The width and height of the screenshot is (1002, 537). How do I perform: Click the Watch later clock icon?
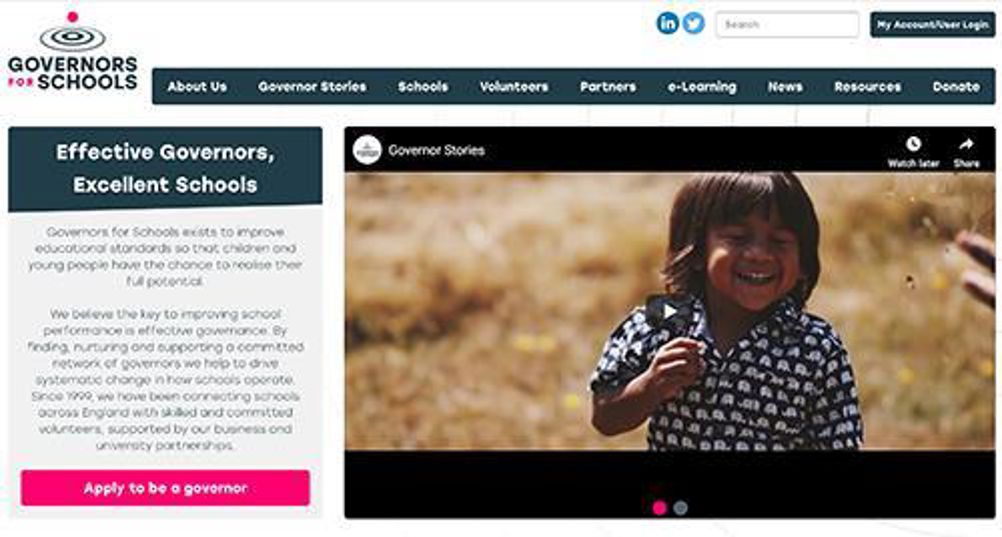click(x=913, y=144)
